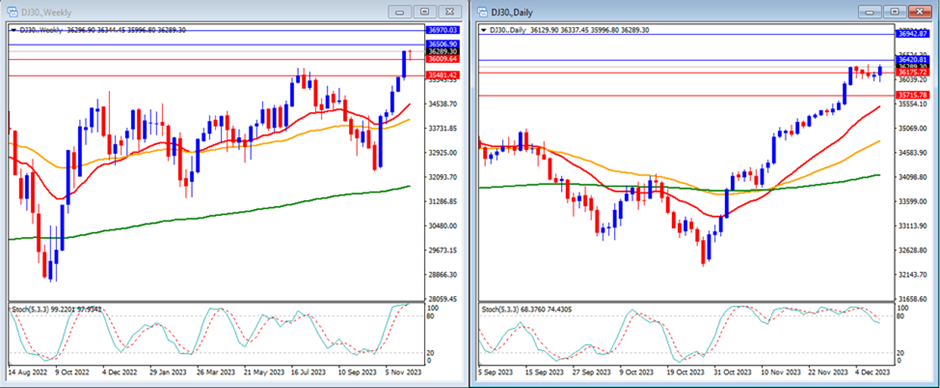Click the 28866.30 price axis value
The image size is (940, 388).
click(x=444, y=274)
